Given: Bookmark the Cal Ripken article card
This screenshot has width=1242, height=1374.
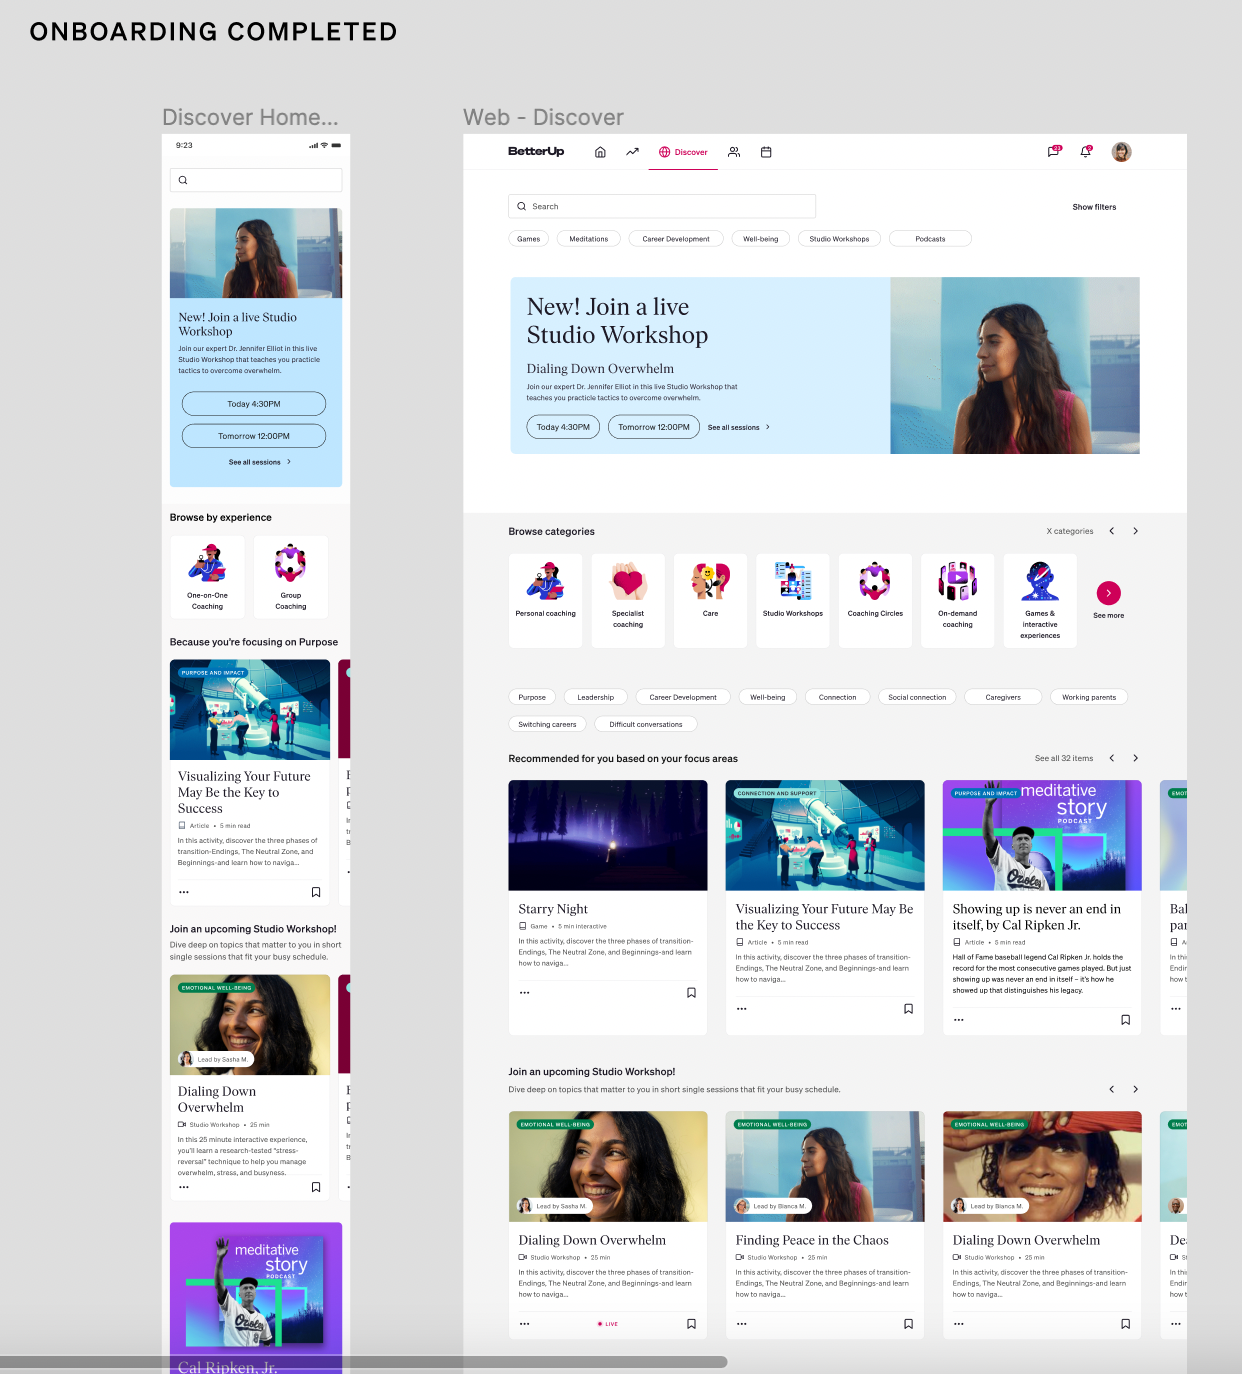Looking at the screenshot, I should point(1125,1020).
